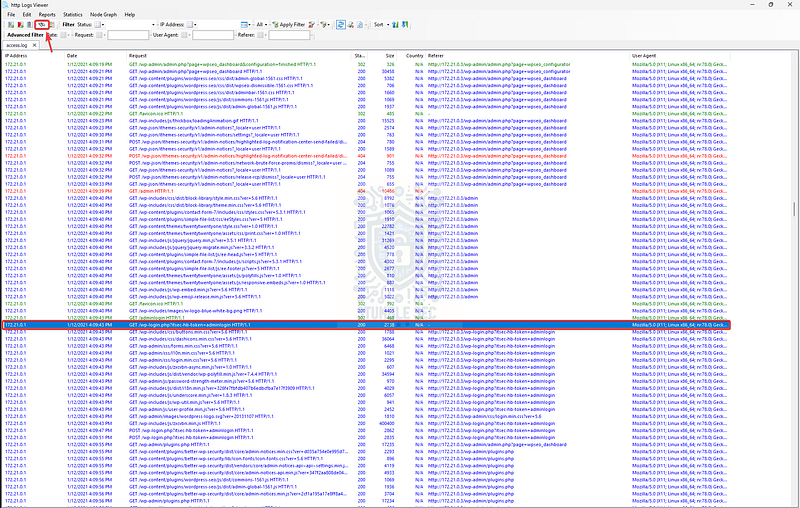Toggle the Status filter checkbox
The height and width of the screenshot is (508, 800).
click(97, 24)
